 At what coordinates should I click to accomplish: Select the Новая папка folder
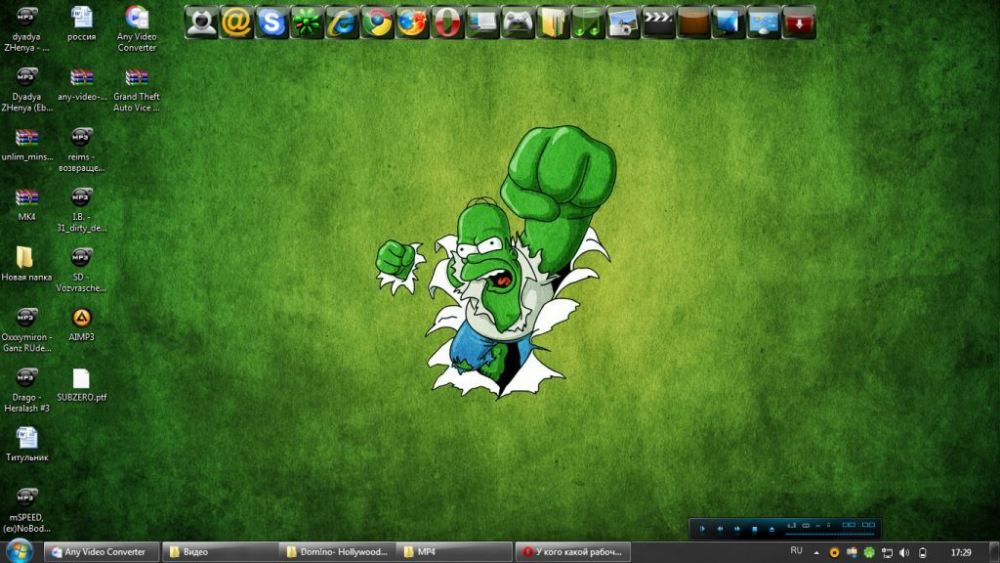(x=26, y=263)
